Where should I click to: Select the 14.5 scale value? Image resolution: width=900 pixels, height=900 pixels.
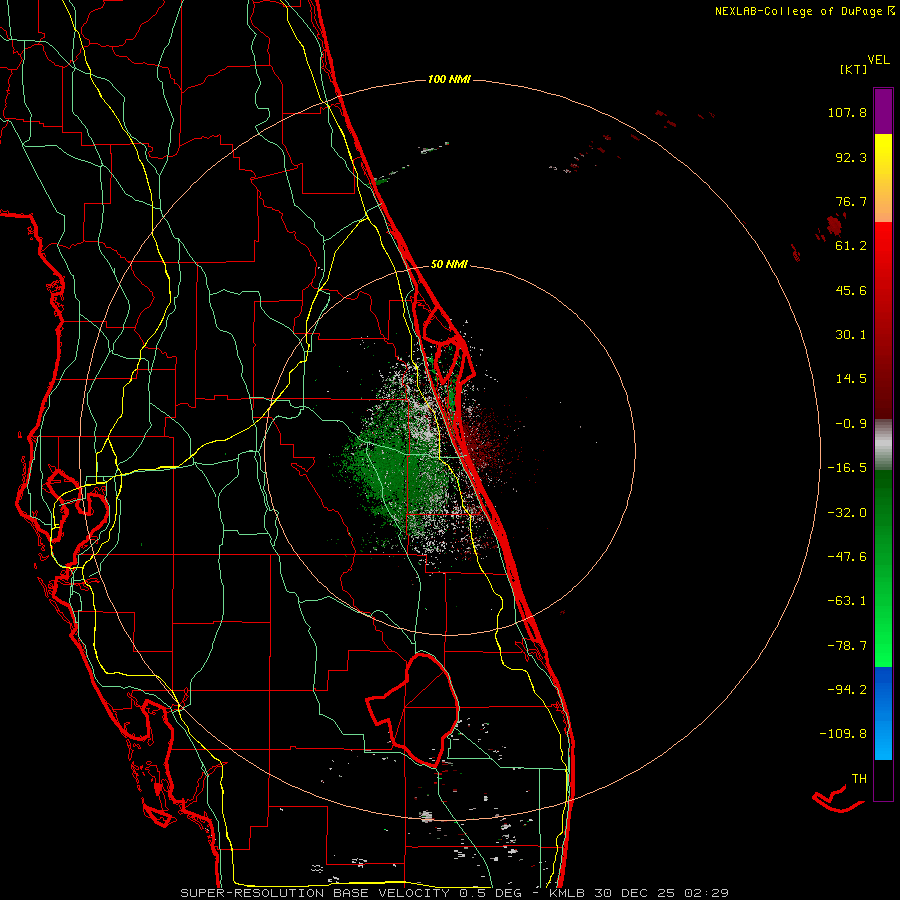pos(851,379)
